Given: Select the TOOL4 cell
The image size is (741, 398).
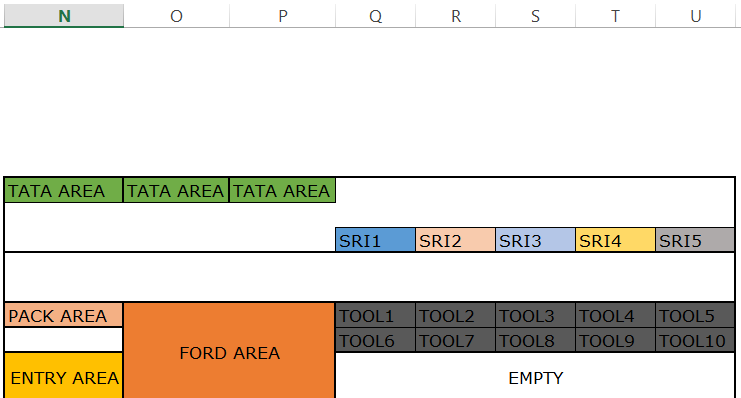Looking at the screenshot, I should coord(615,315).
